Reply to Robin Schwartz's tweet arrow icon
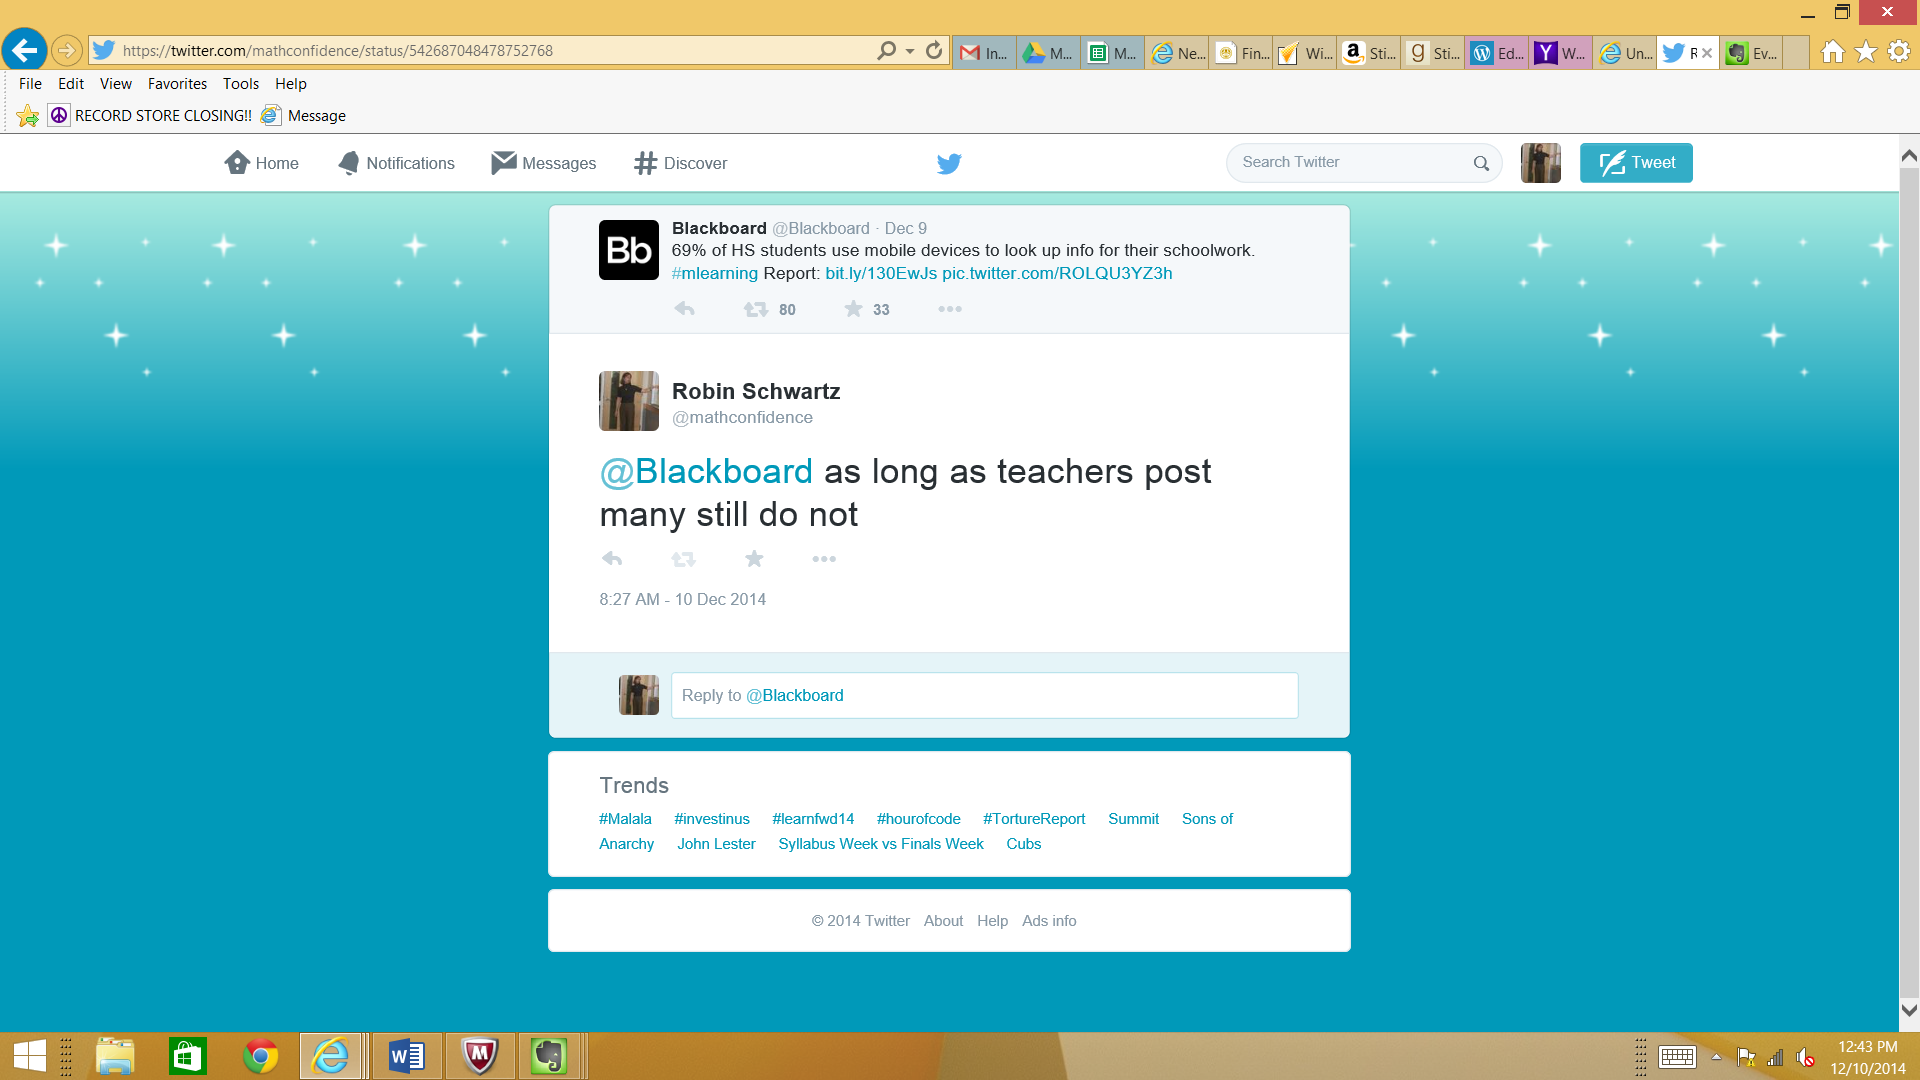The width and height of the screenshot is (1920, 1080). 612,559
